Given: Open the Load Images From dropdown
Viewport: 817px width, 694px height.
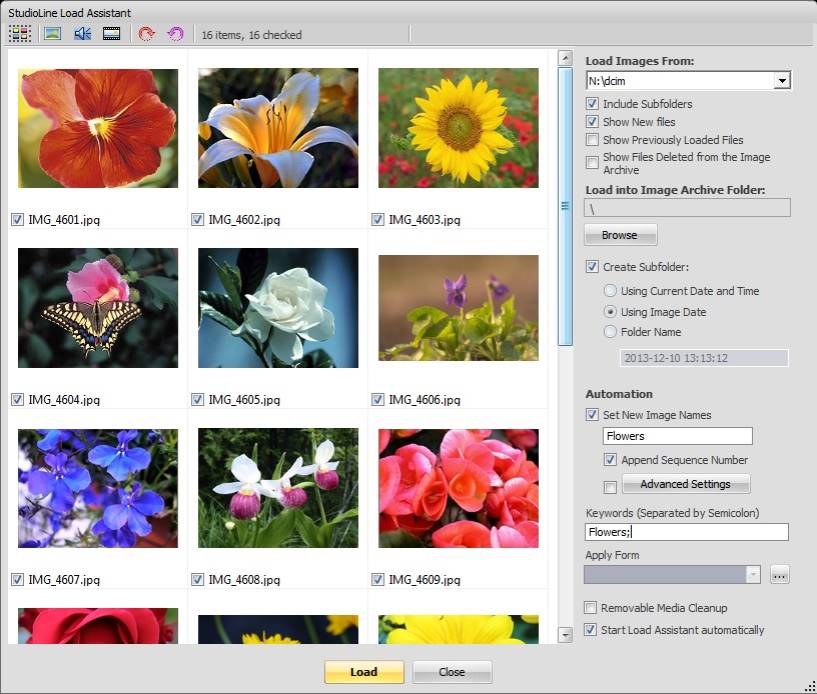Looking at the screenshot, I should 782,81.
